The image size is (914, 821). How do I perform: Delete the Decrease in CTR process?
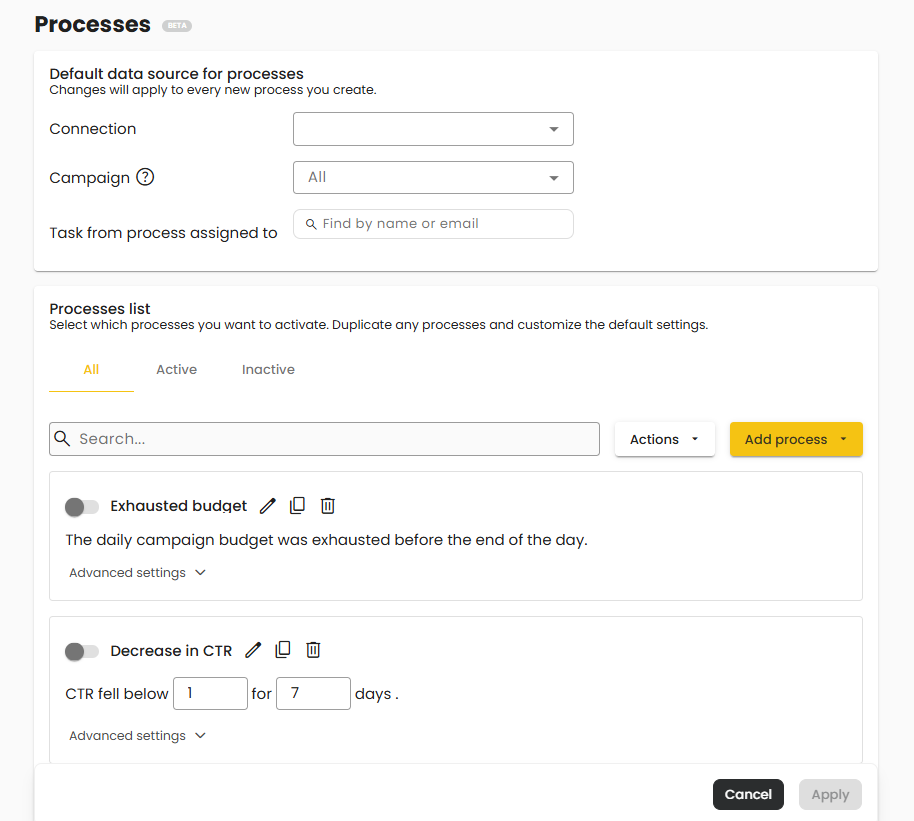[313, 651]
